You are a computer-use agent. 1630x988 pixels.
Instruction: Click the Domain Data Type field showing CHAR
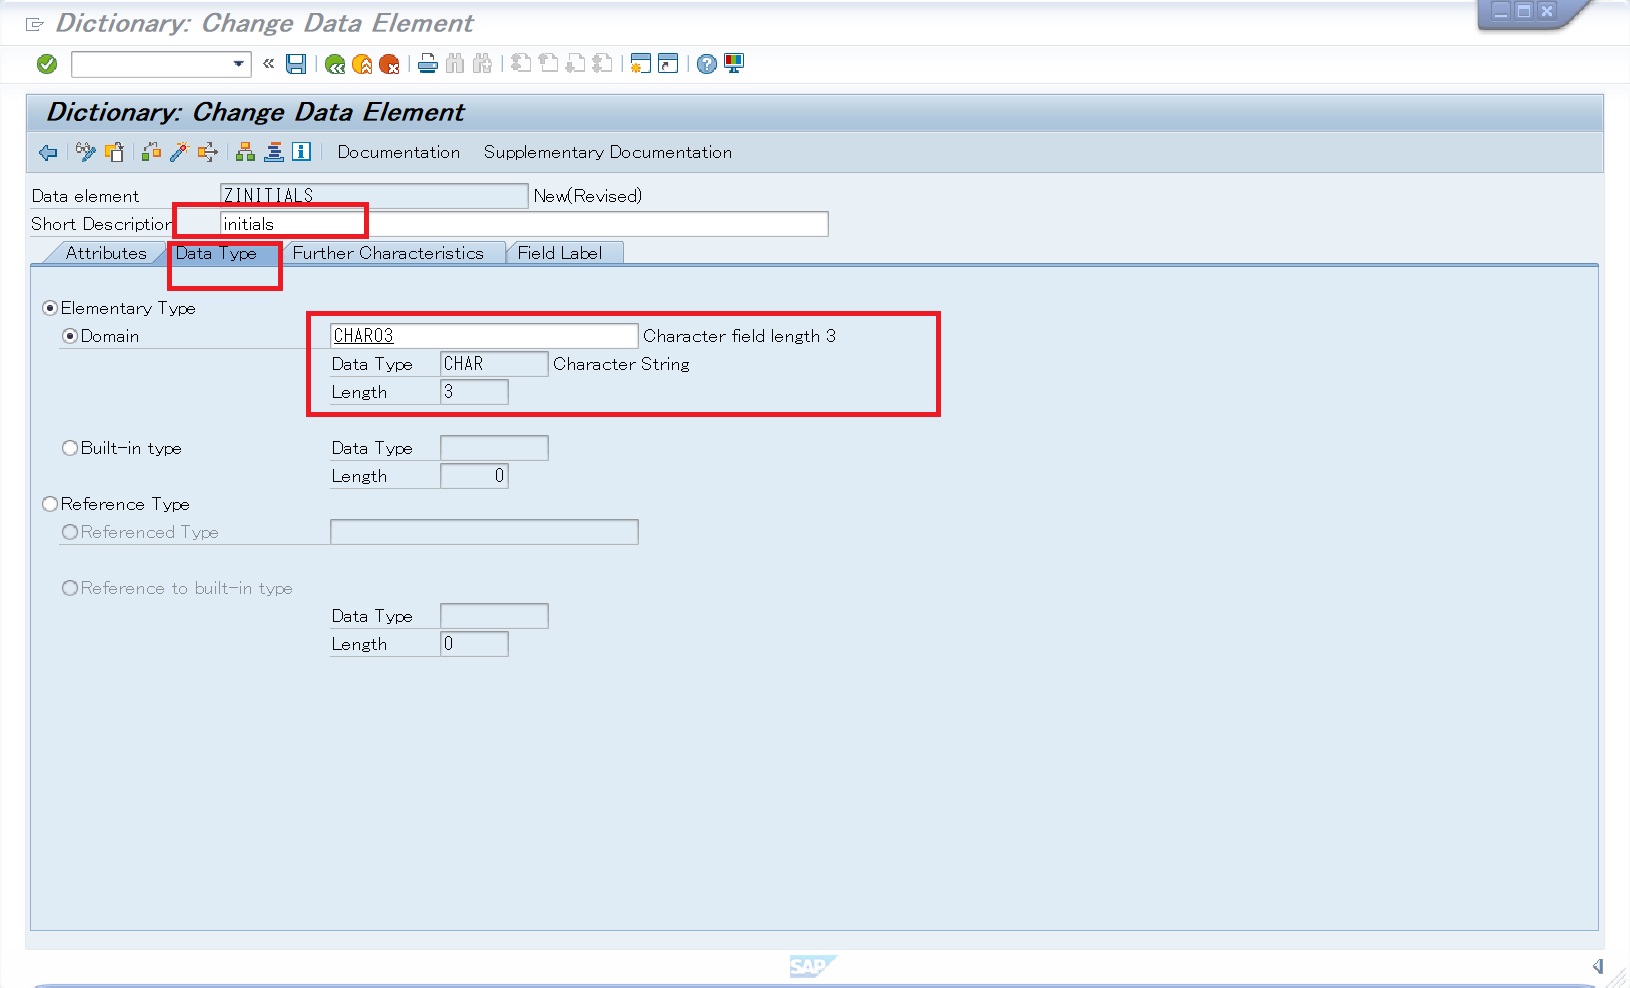494,364
